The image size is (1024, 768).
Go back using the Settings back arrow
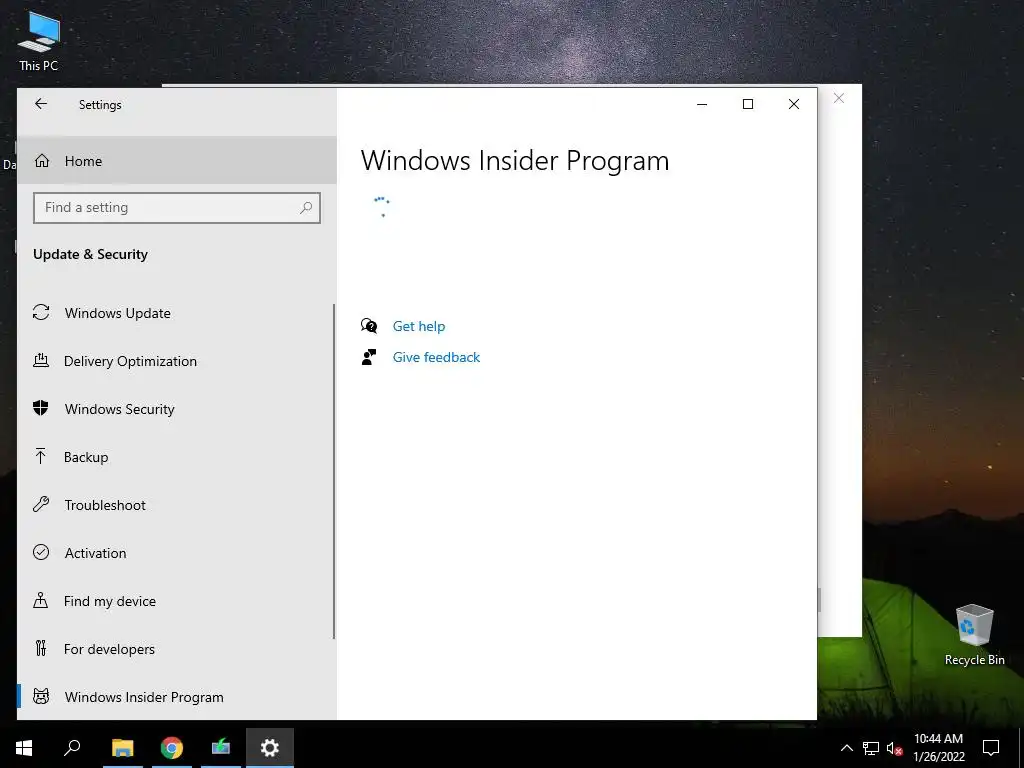coord(40,104)
